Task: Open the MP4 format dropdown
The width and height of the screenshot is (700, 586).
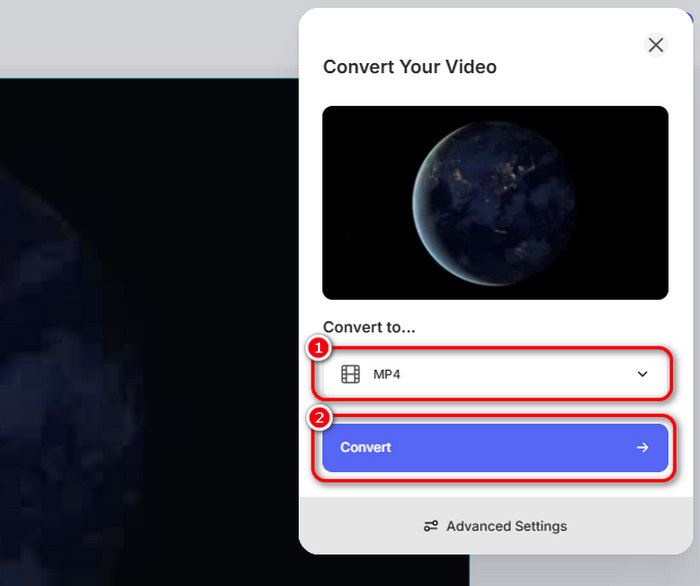Action: coord(495,374)
